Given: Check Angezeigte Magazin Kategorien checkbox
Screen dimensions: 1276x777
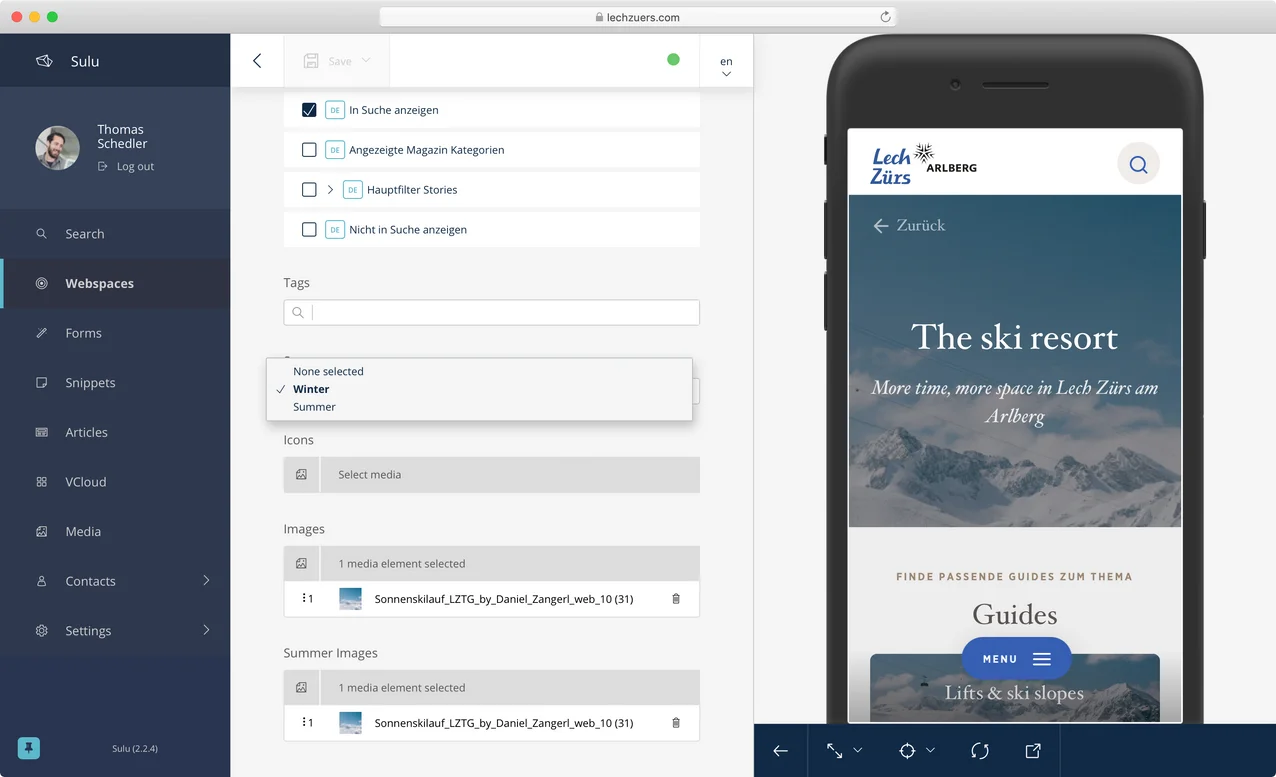Looking at the screenshot, I should (x=309, y=150).
